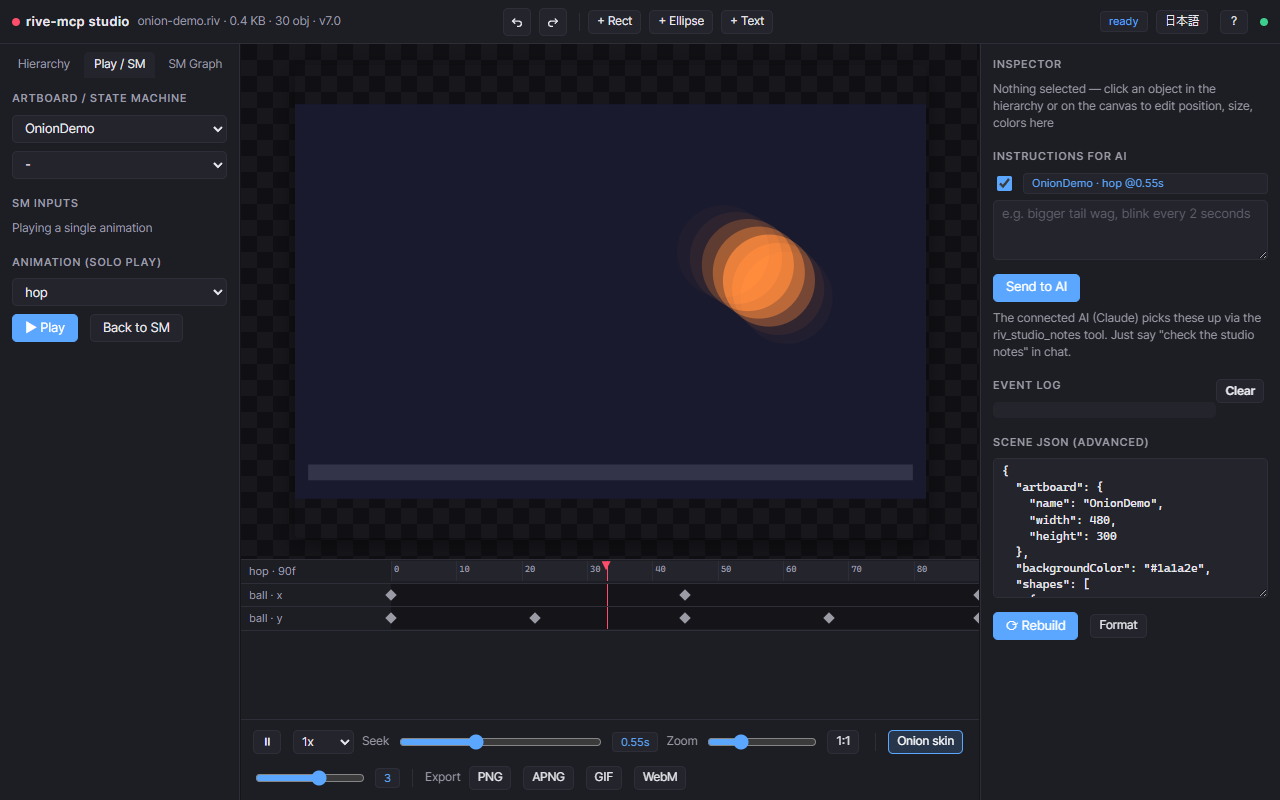Click the hop · 90f timeline label

(273, 571)
